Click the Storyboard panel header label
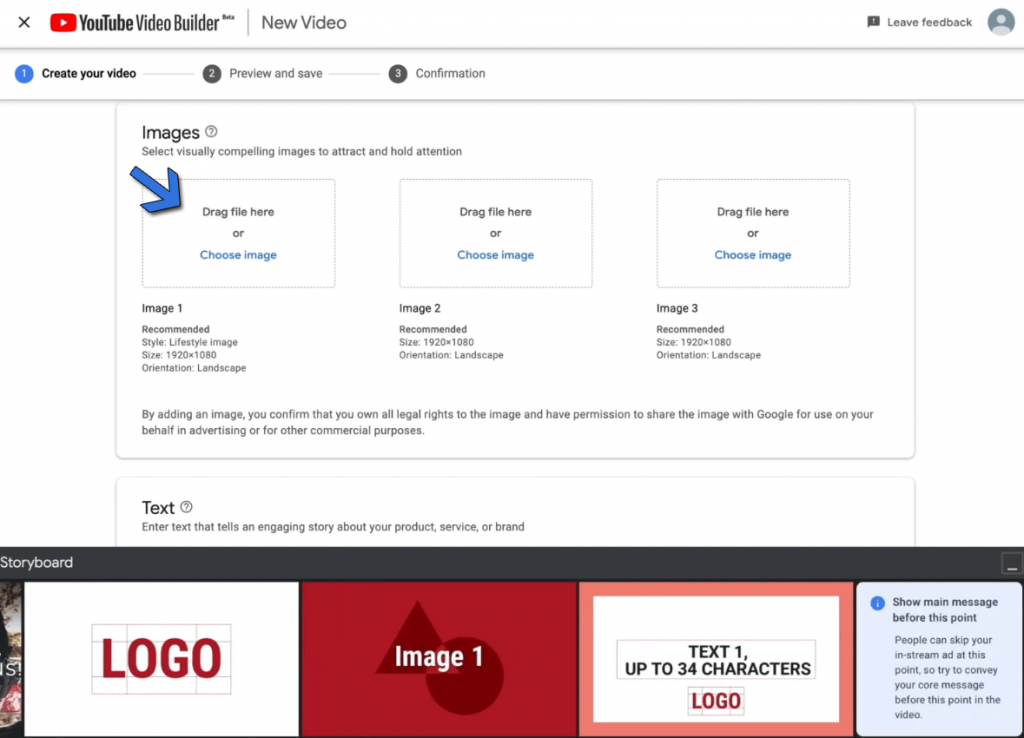This screenshot has height=738, width=1024. pos(37,562)
